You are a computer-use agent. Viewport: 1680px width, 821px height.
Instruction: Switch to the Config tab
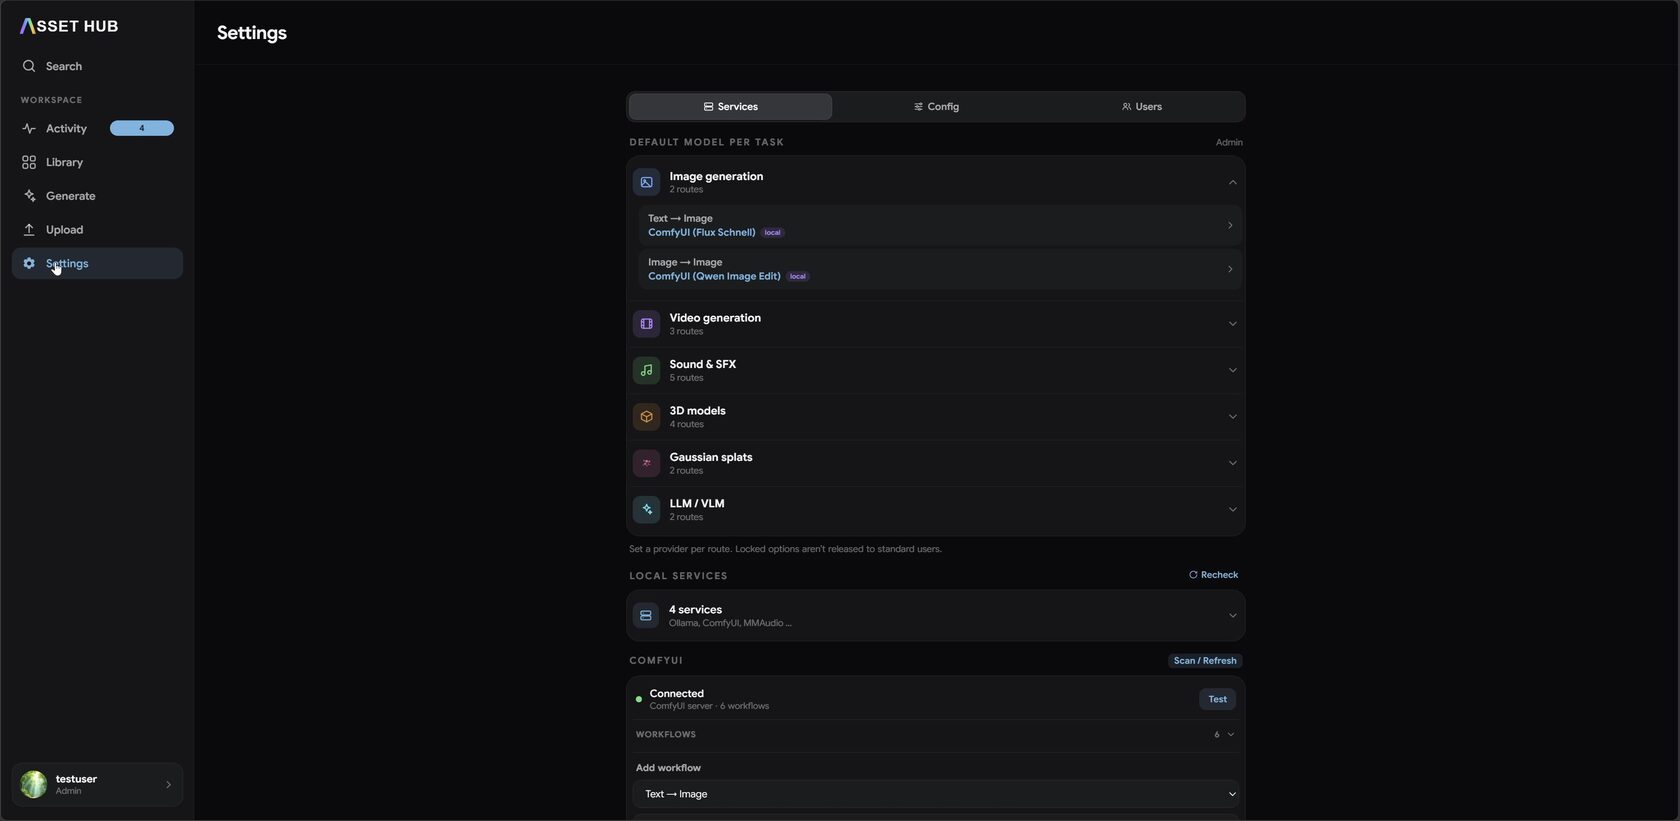[936, 107]
